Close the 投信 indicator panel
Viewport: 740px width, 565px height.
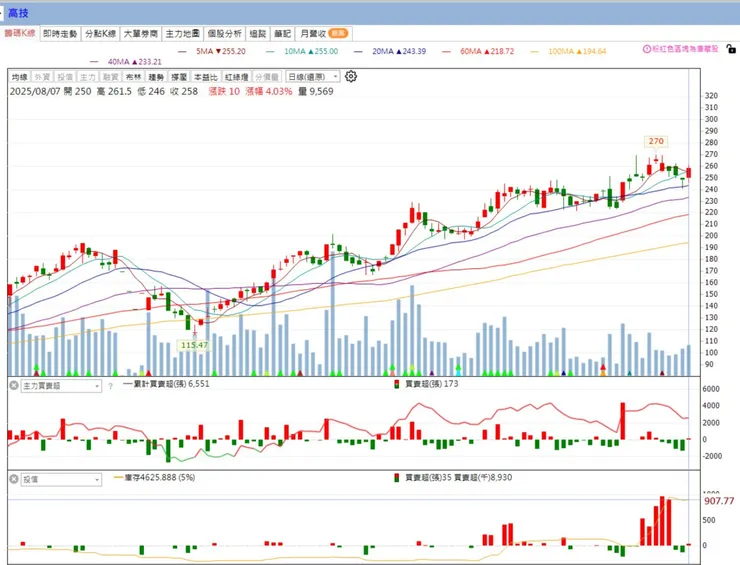click(x=14, y=479)
